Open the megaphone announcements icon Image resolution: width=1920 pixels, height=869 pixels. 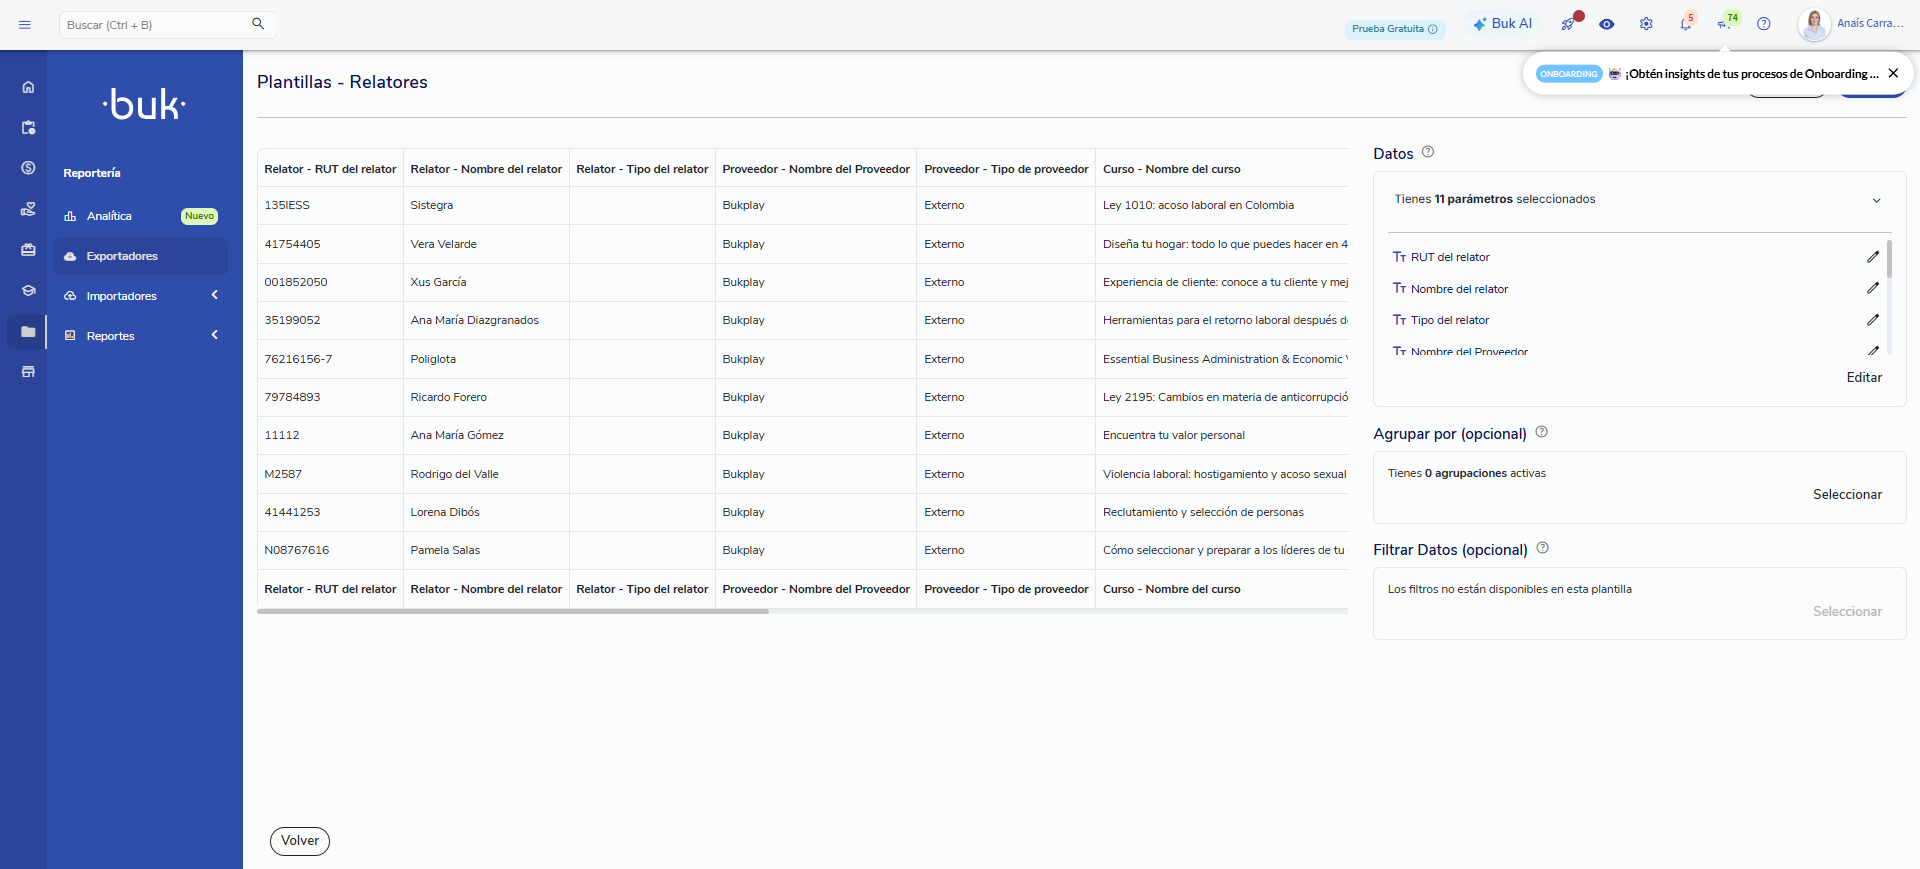[x=1726, y=23]
